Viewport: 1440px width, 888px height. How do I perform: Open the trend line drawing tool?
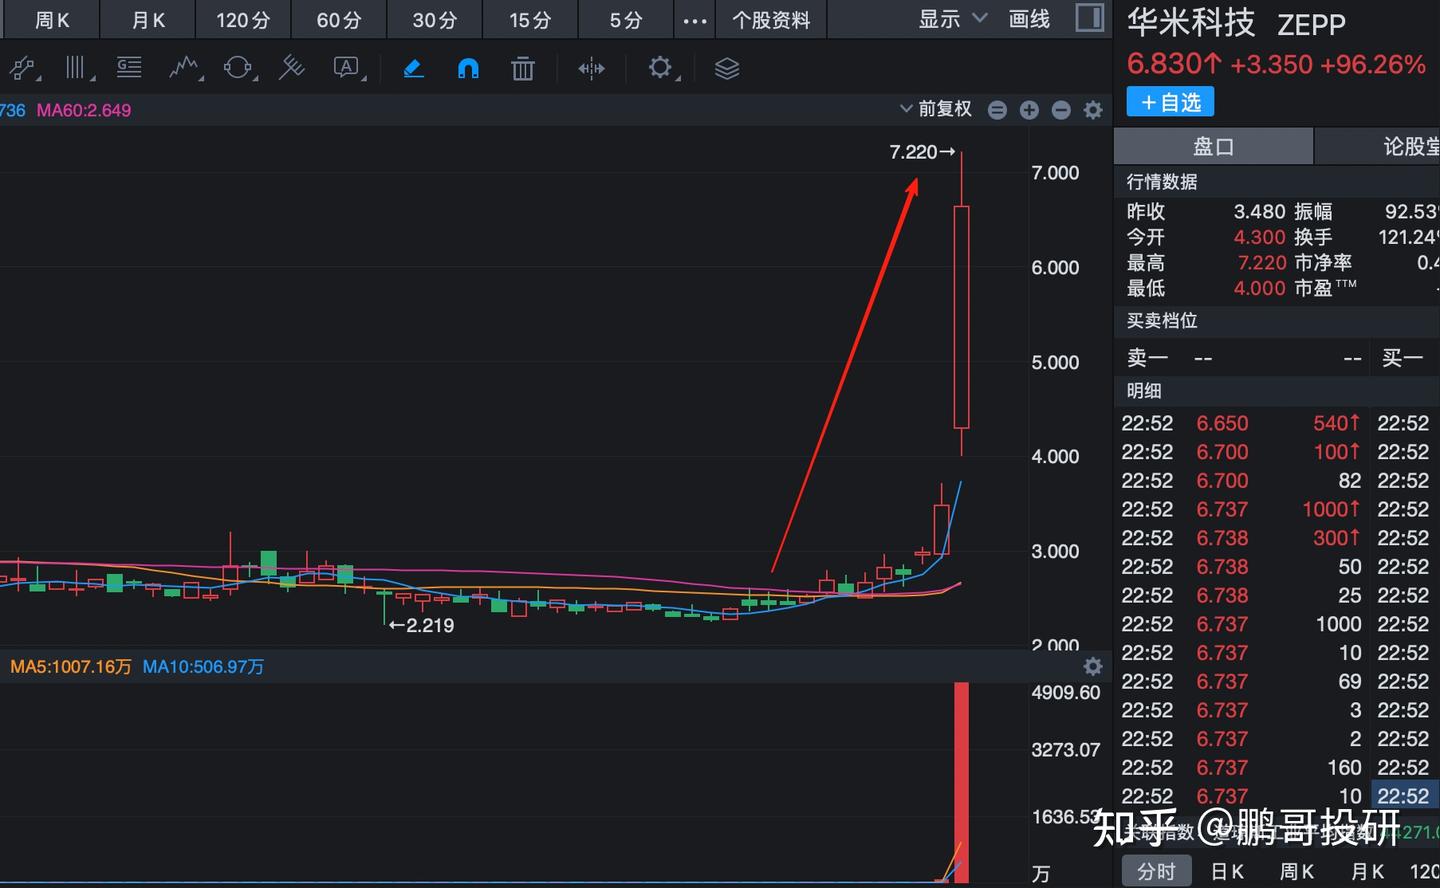pyautogui.click(x=24, y=68)
